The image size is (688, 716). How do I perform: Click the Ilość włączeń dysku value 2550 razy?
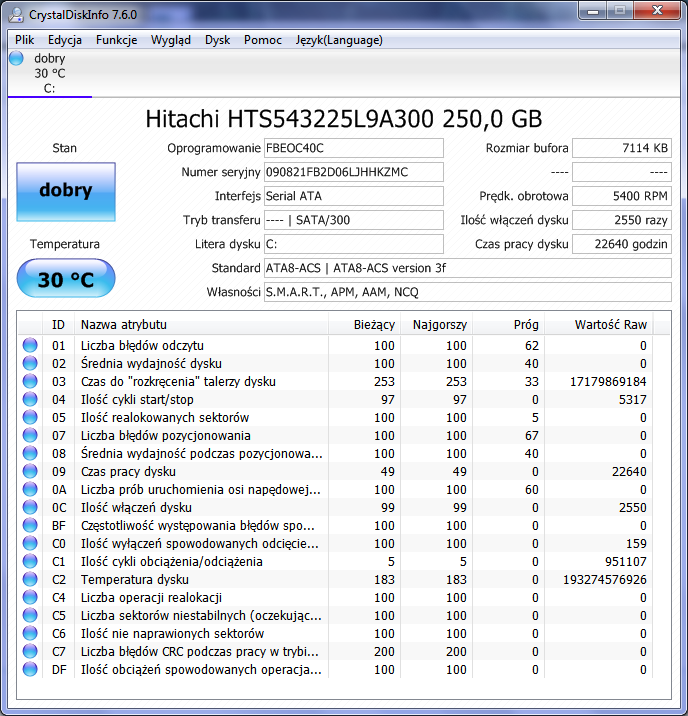pyautogui.click(x=622, y=220)
